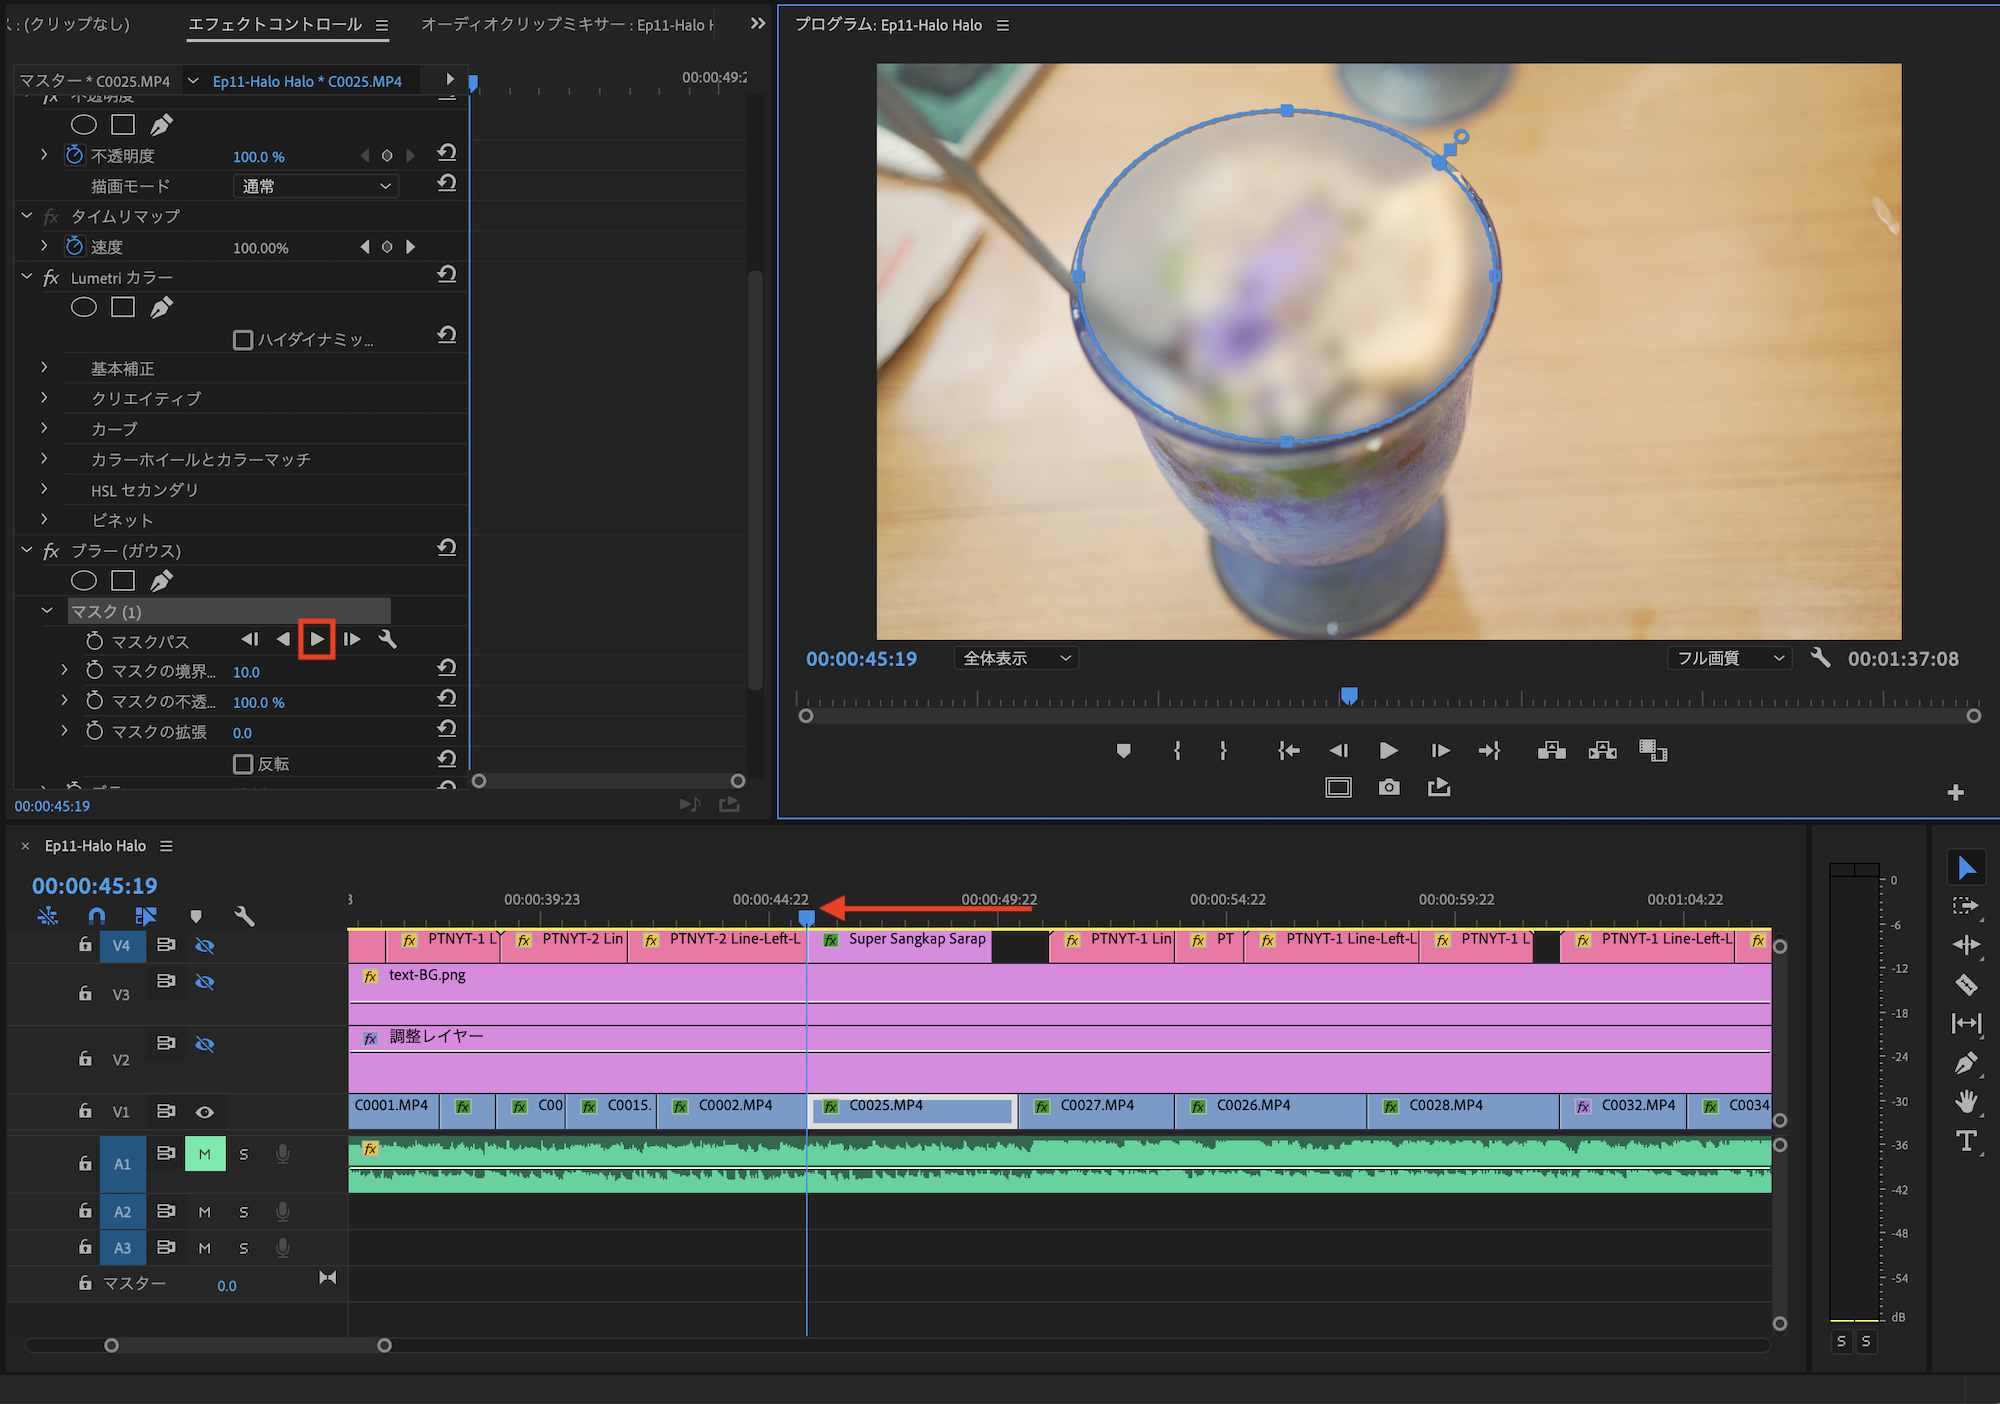Play the program monitor sequence
Viewport: 2000px width, 1404px height.
(1388, 751)
